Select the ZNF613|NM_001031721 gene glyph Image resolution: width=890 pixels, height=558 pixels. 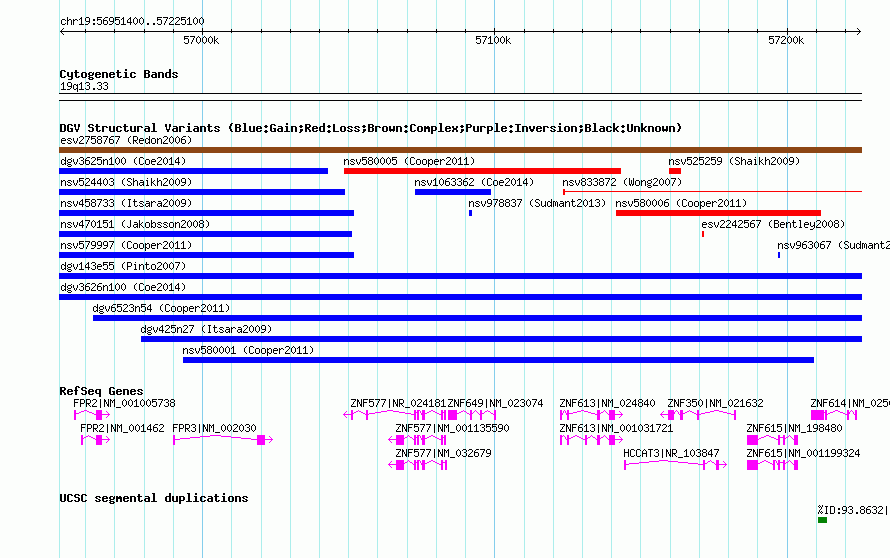(591, 440)
